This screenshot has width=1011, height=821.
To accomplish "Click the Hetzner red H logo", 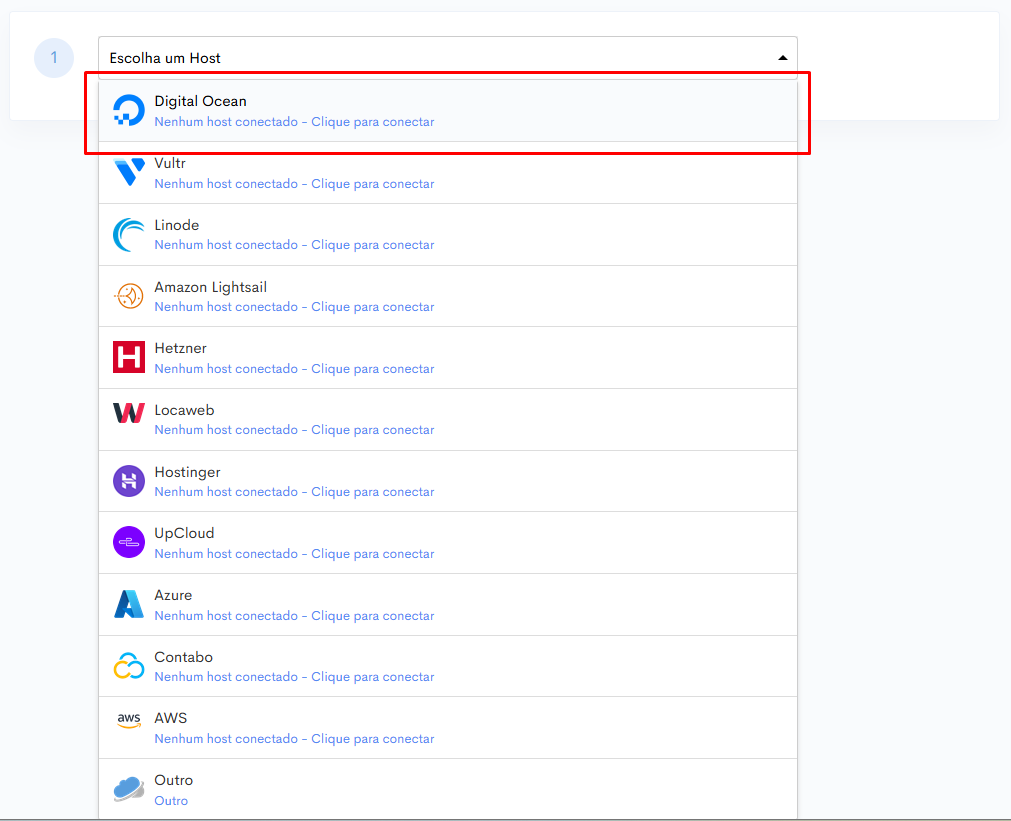I will (x=129, y=357).
